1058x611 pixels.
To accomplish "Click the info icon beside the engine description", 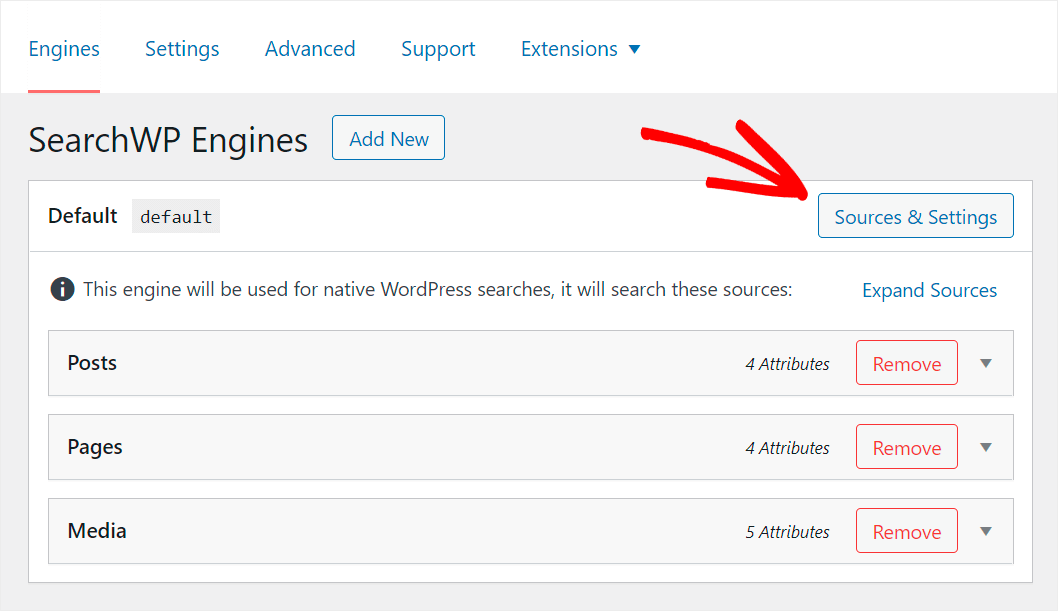I will [62, 289].
